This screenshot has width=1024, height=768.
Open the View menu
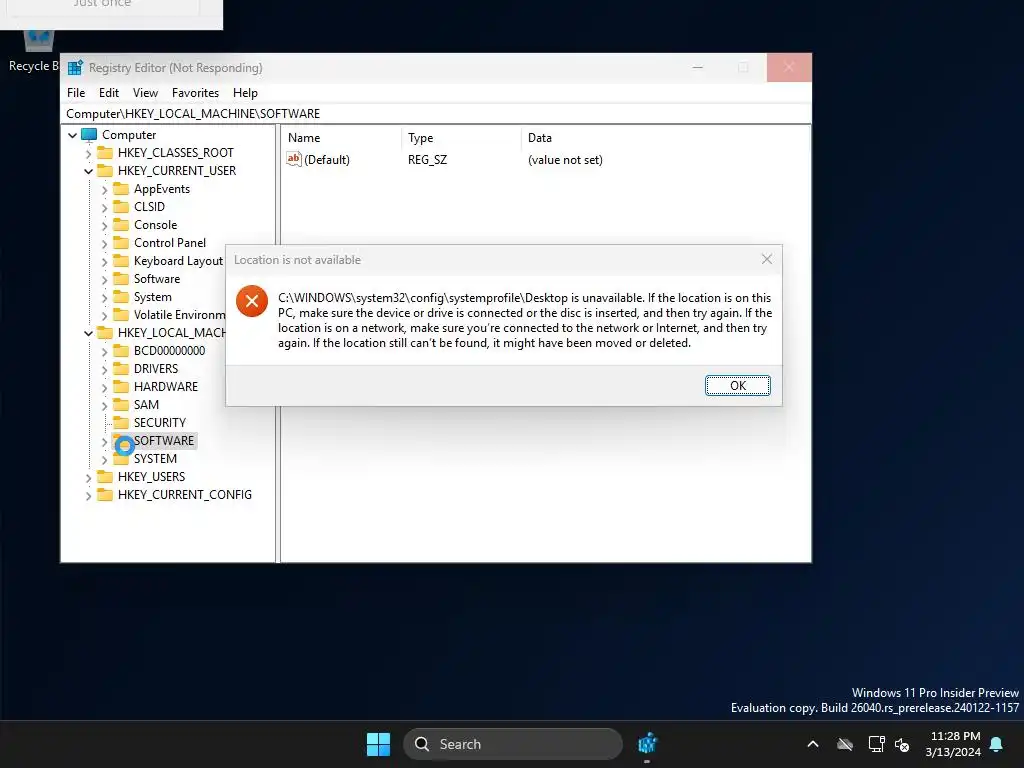(145, 93)
